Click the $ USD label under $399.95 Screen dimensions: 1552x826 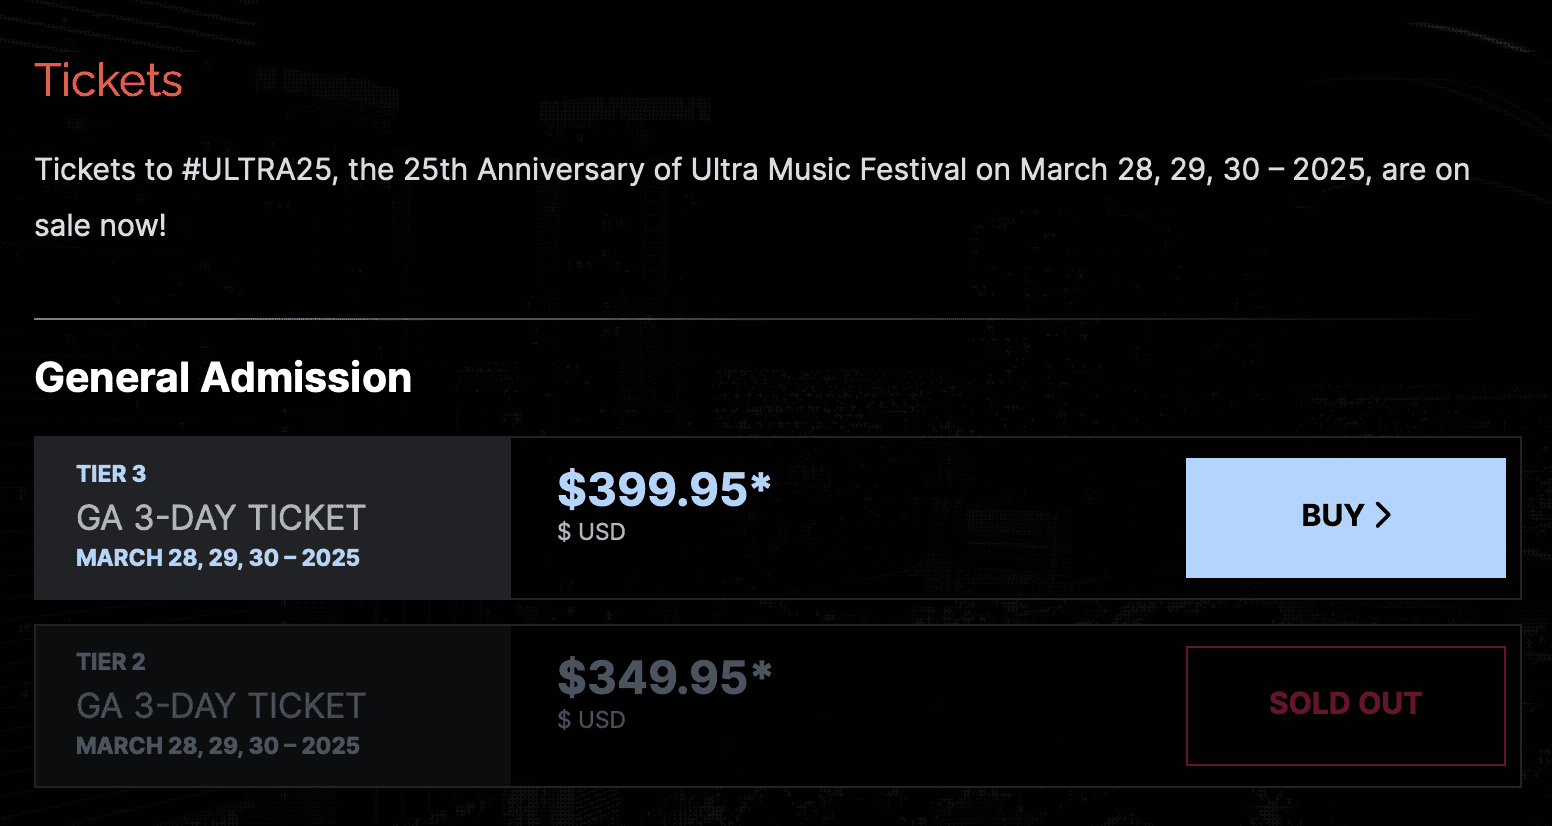(591, 532)
